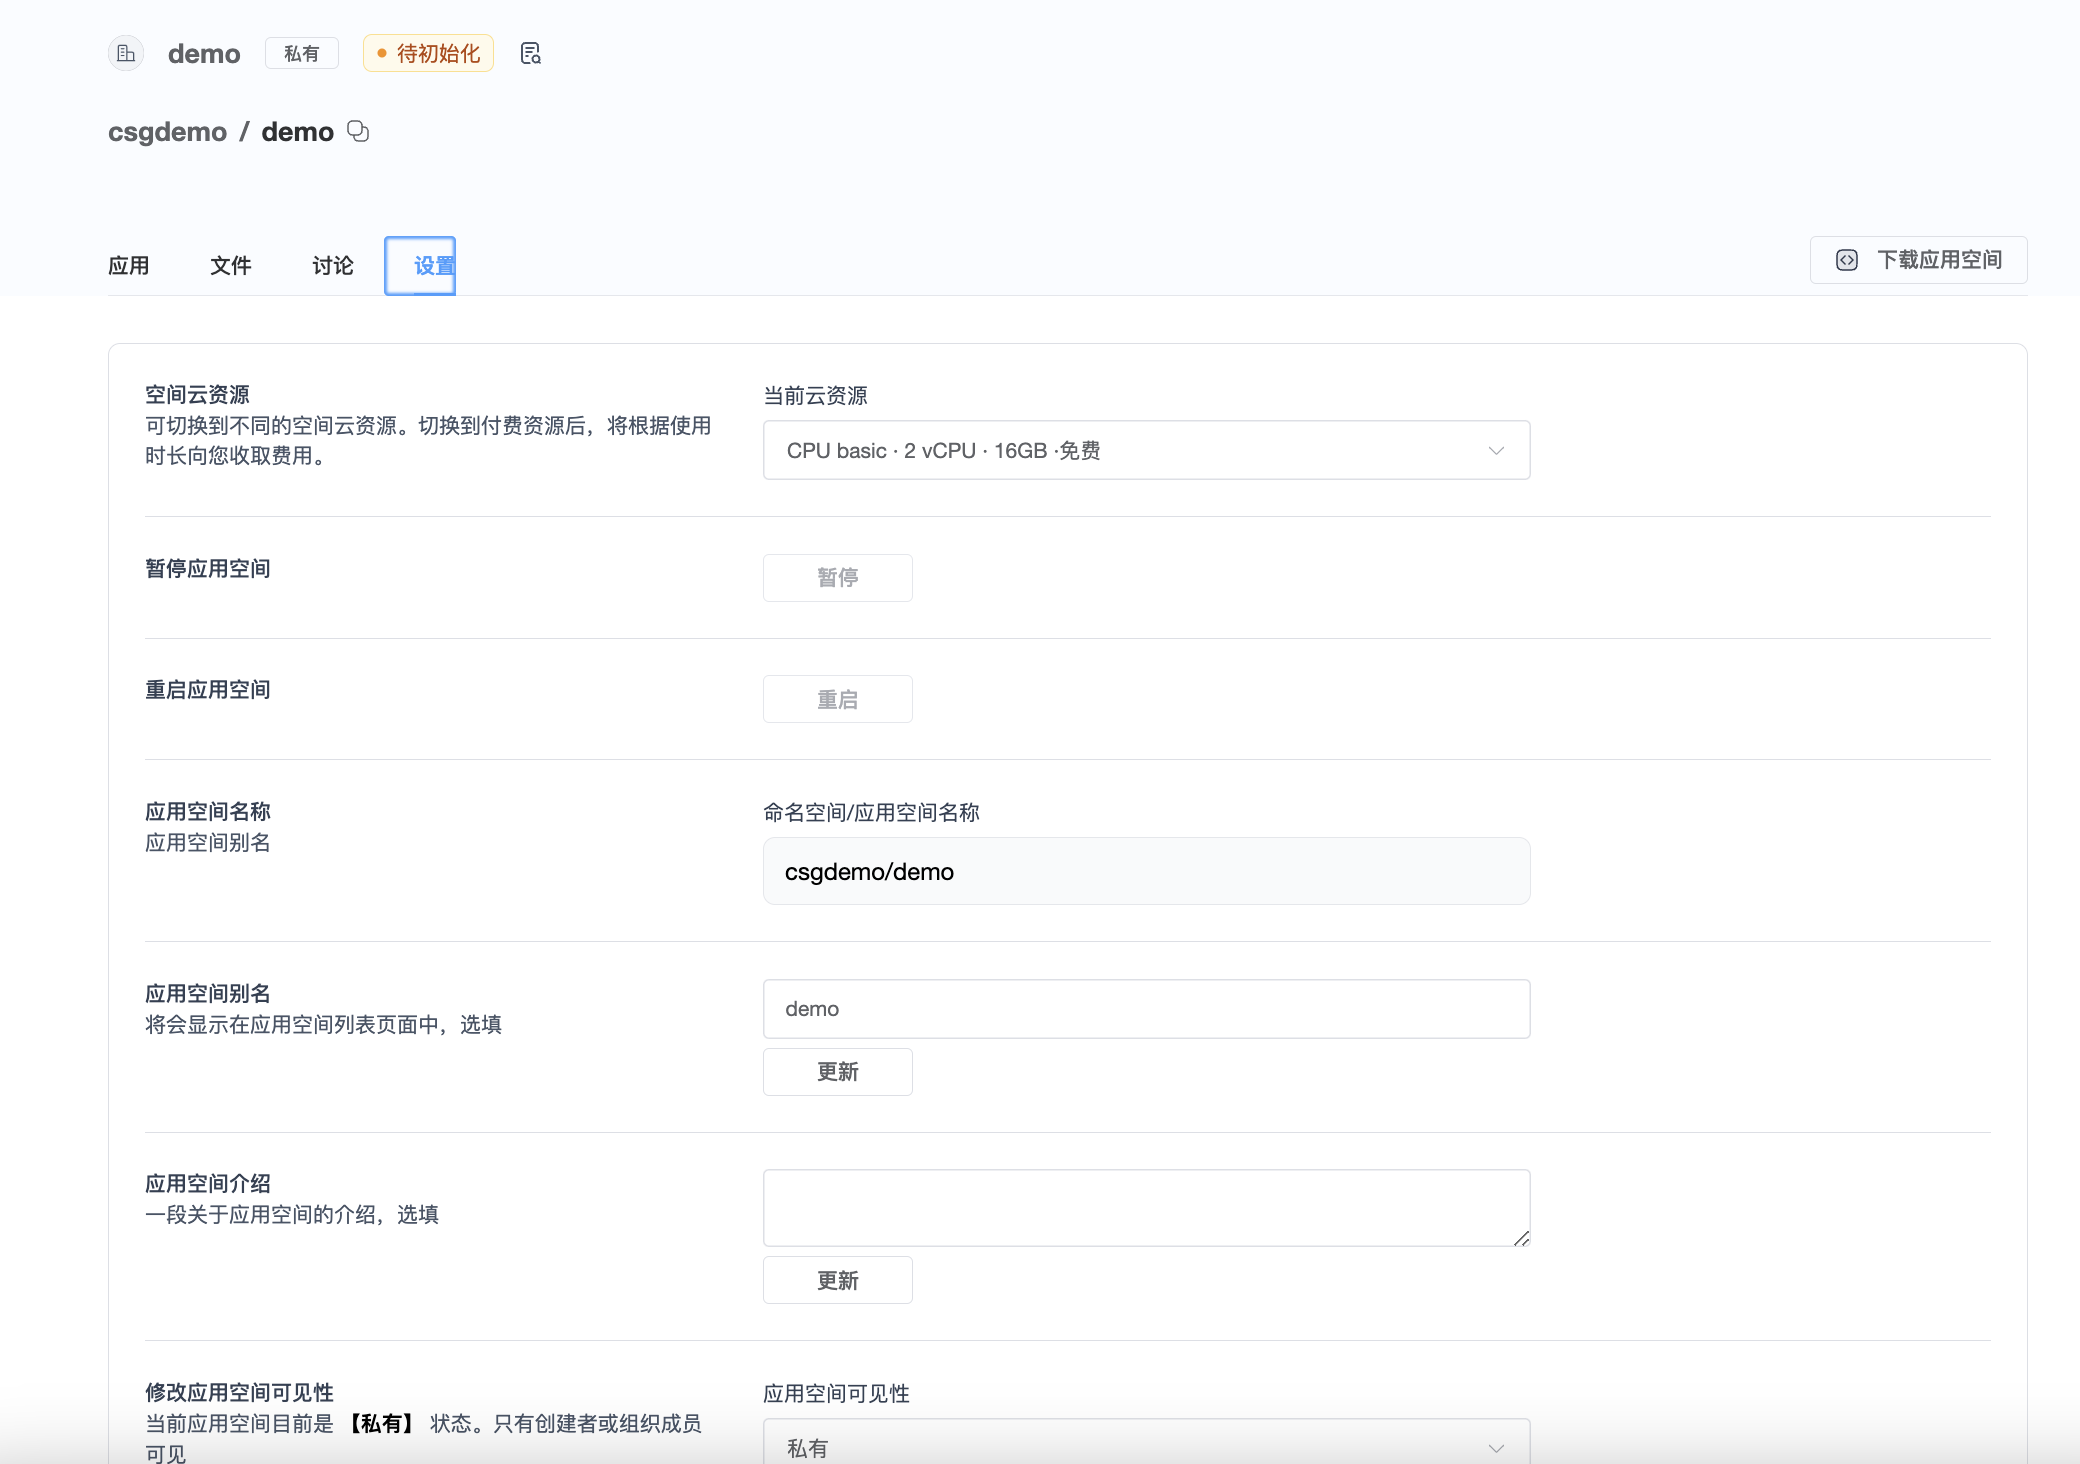This screenshot has width=2080, height=1464.
Task: Click the 私有 tag next to demo
Action: [x=301, y=53]
